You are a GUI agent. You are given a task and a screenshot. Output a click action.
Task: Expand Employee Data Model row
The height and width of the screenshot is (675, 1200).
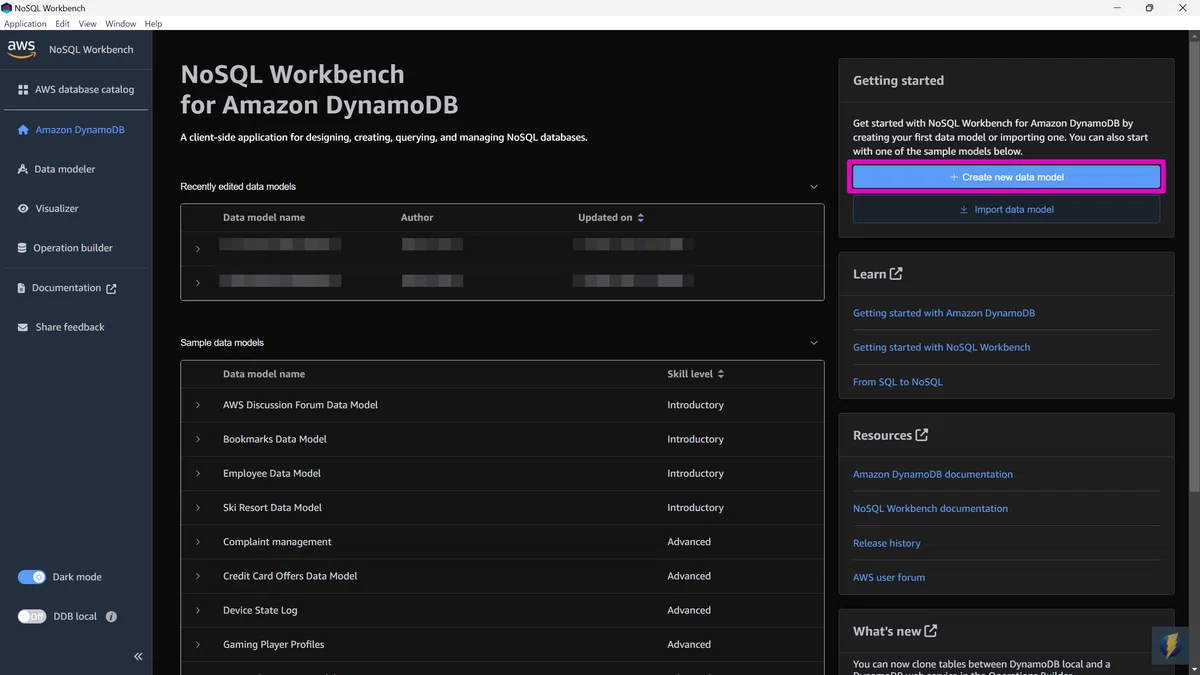coord(198,473)
